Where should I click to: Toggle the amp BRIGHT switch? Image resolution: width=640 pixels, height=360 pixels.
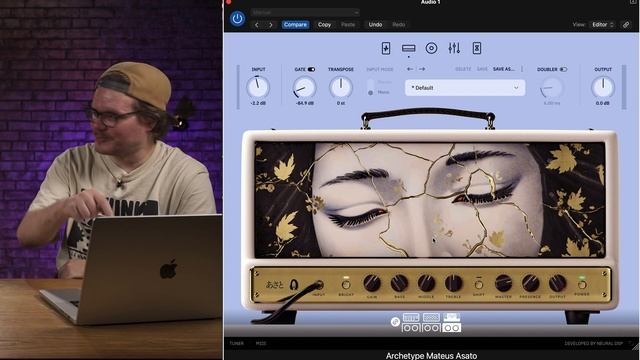pyautogui.click(x=346, y=284)
